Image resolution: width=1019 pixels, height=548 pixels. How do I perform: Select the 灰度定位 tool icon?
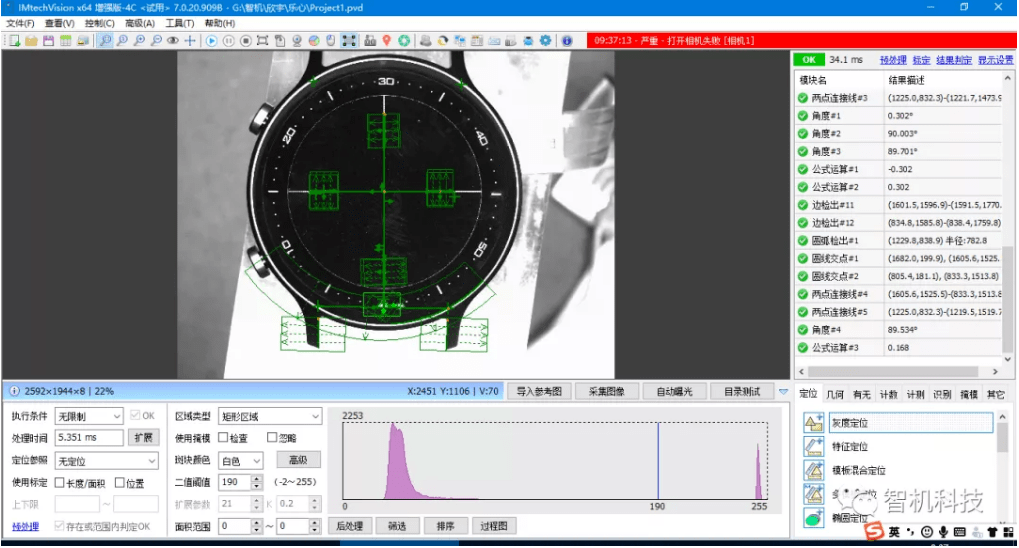coord(813,423)
